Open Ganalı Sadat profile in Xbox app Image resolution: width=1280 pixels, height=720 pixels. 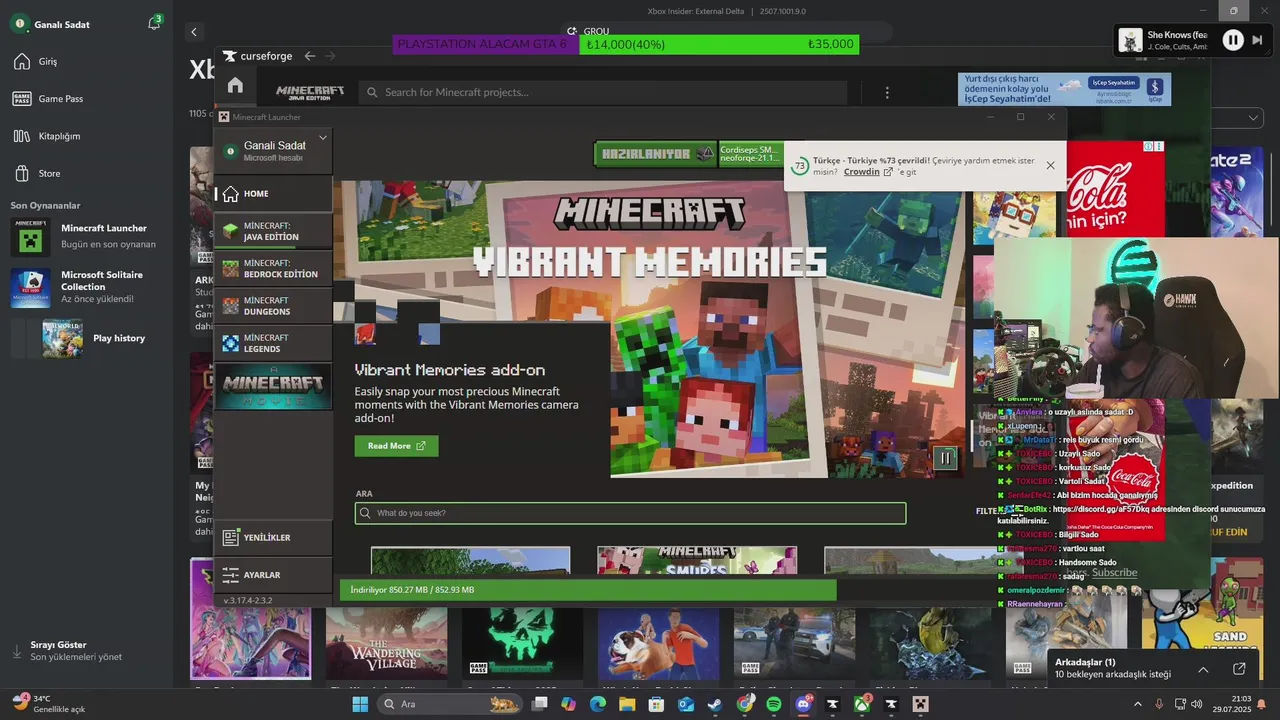pyautogui.click(x=50, y=24)
